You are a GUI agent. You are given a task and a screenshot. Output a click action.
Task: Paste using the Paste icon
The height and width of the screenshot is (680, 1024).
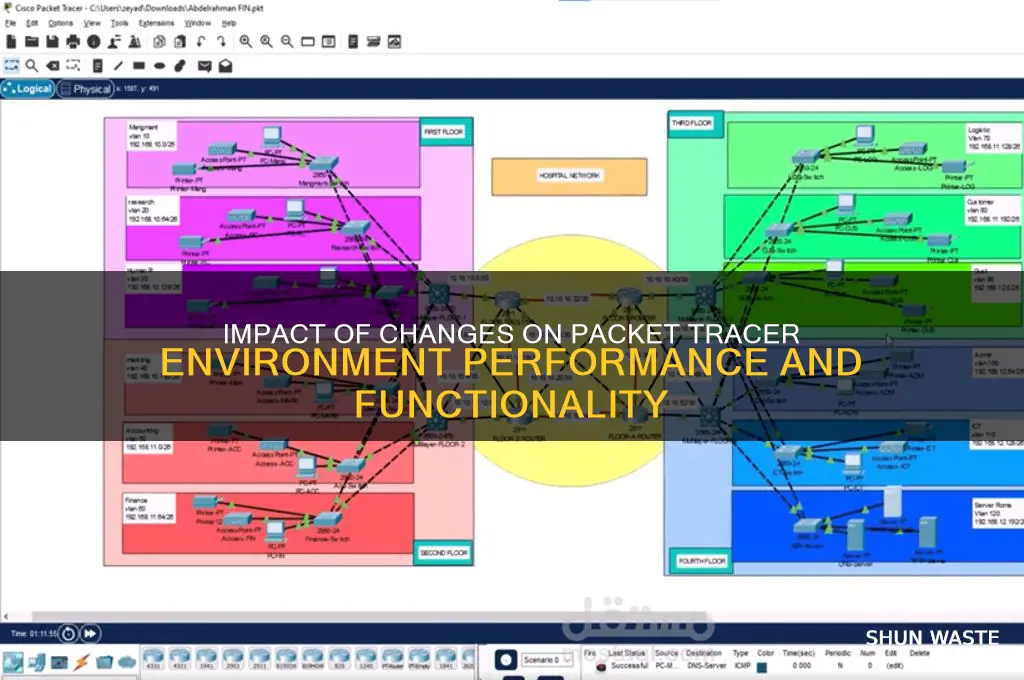pos(180,42)
